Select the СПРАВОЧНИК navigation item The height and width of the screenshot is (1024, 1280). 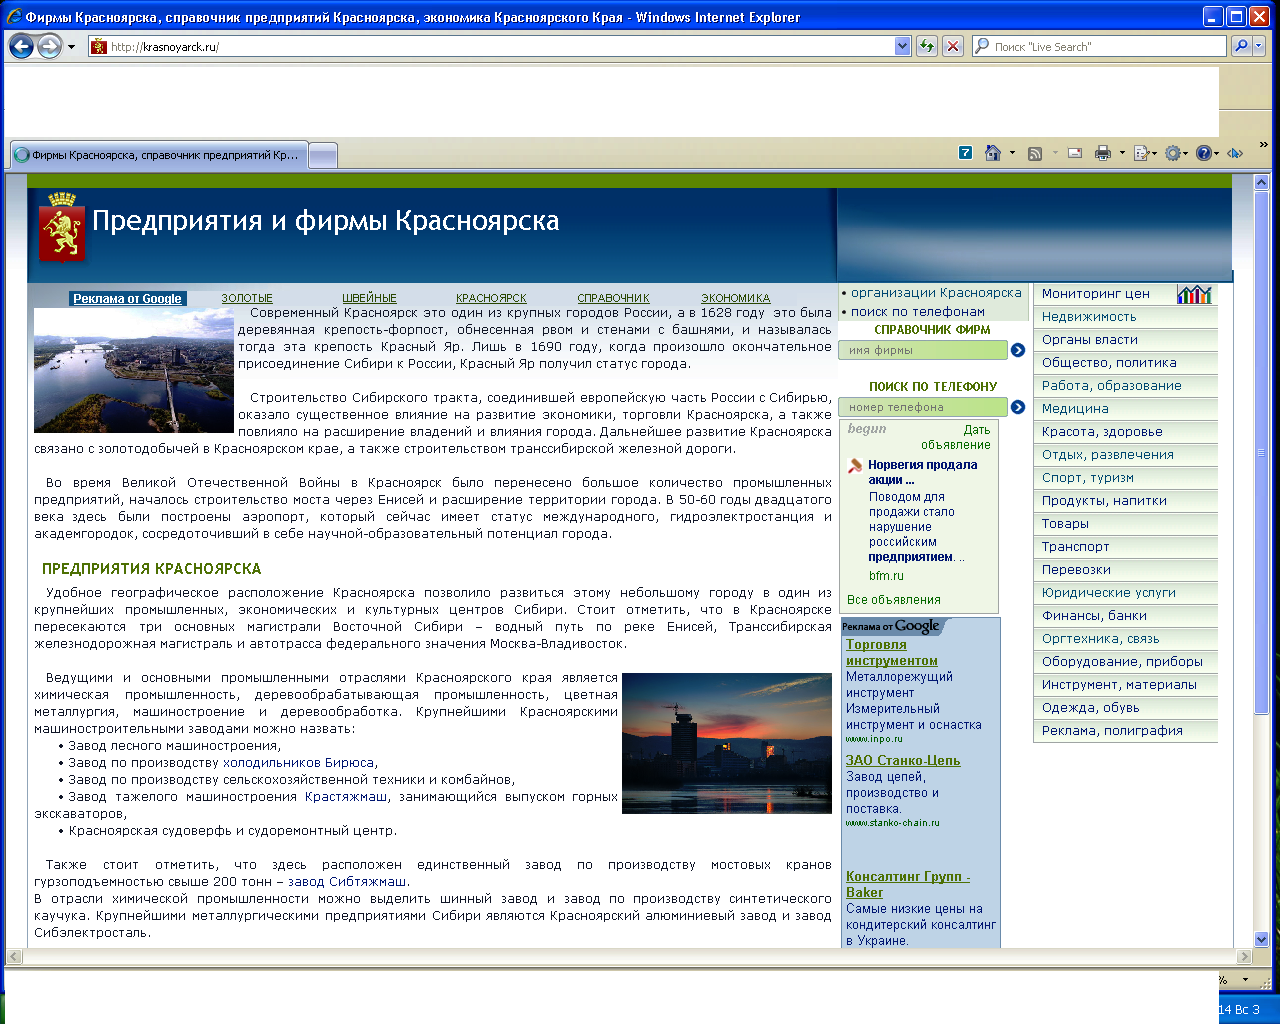pyautogui.click(x=612, y=297)
